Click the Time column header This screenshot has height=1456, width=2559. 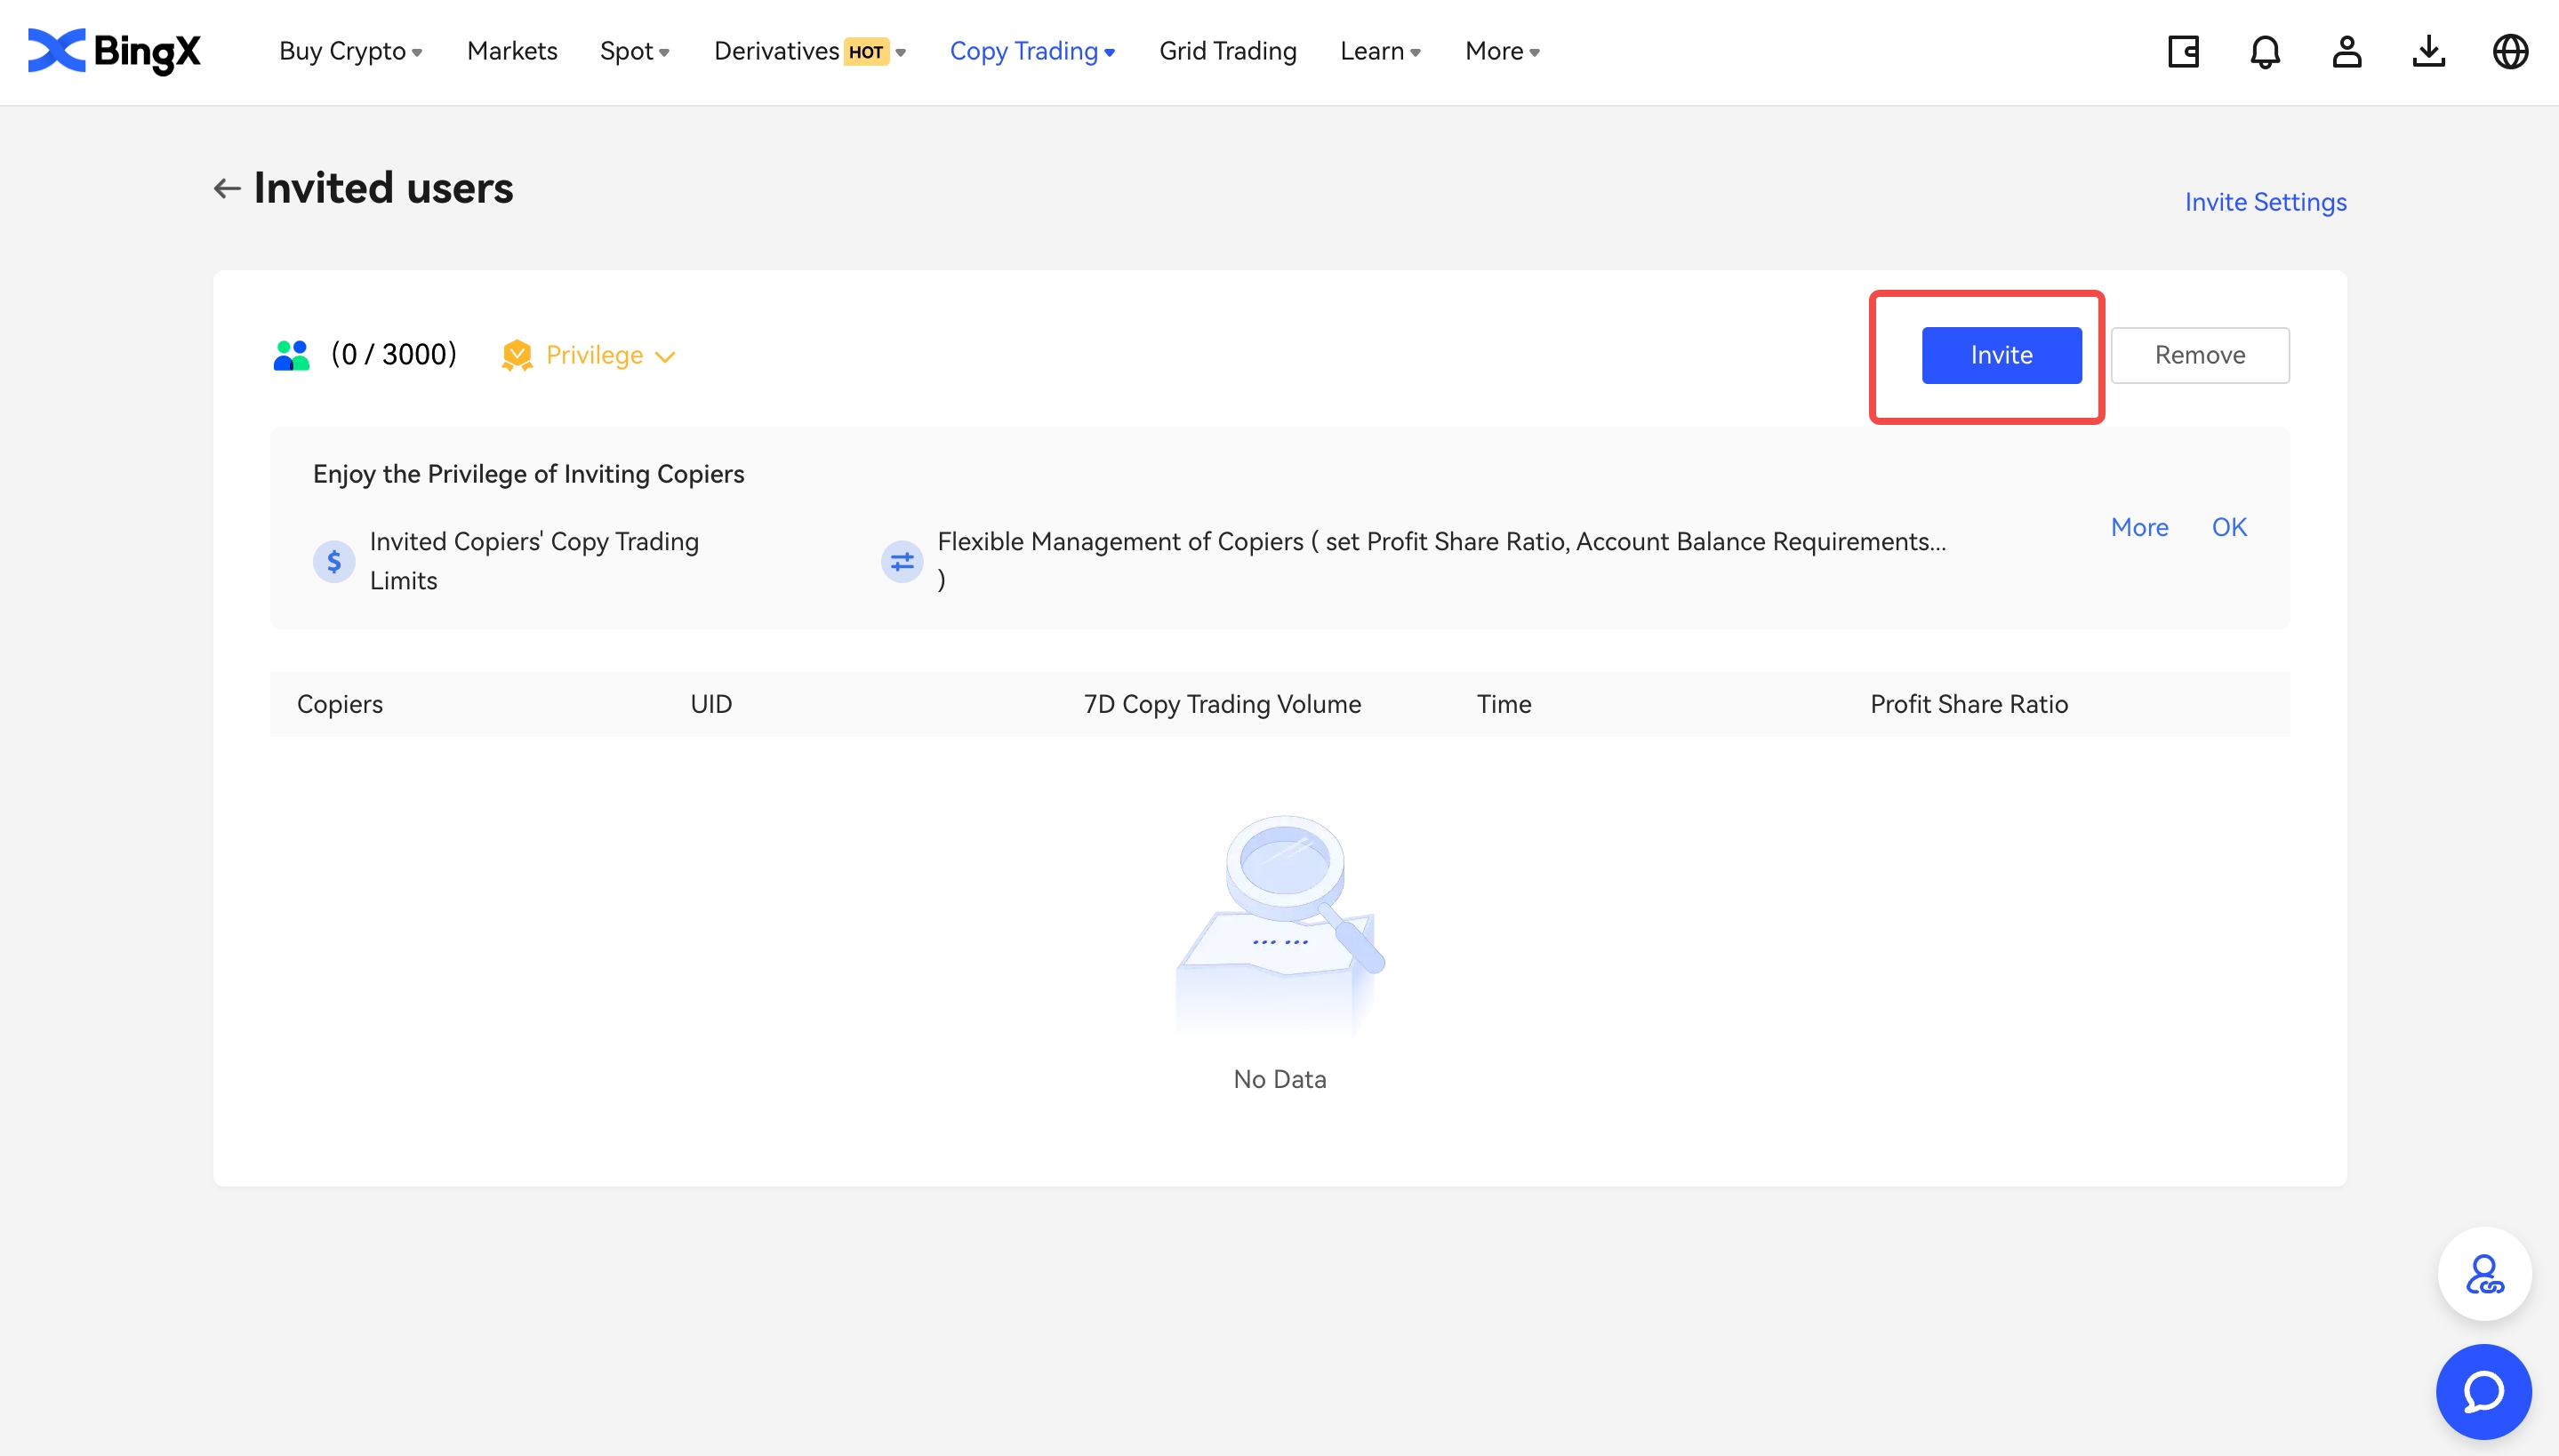coord(1504,704)
